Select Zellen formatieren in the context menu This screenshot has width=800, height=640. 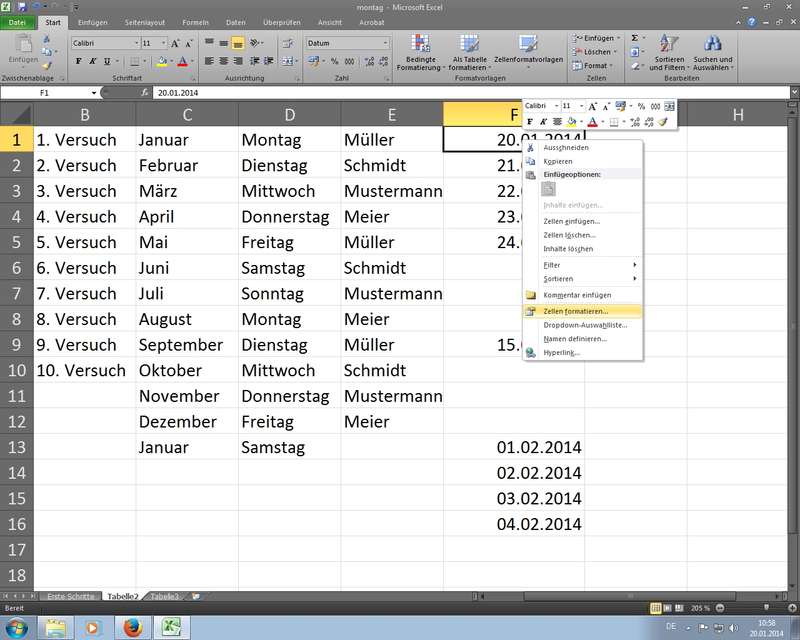coord(582,311)
